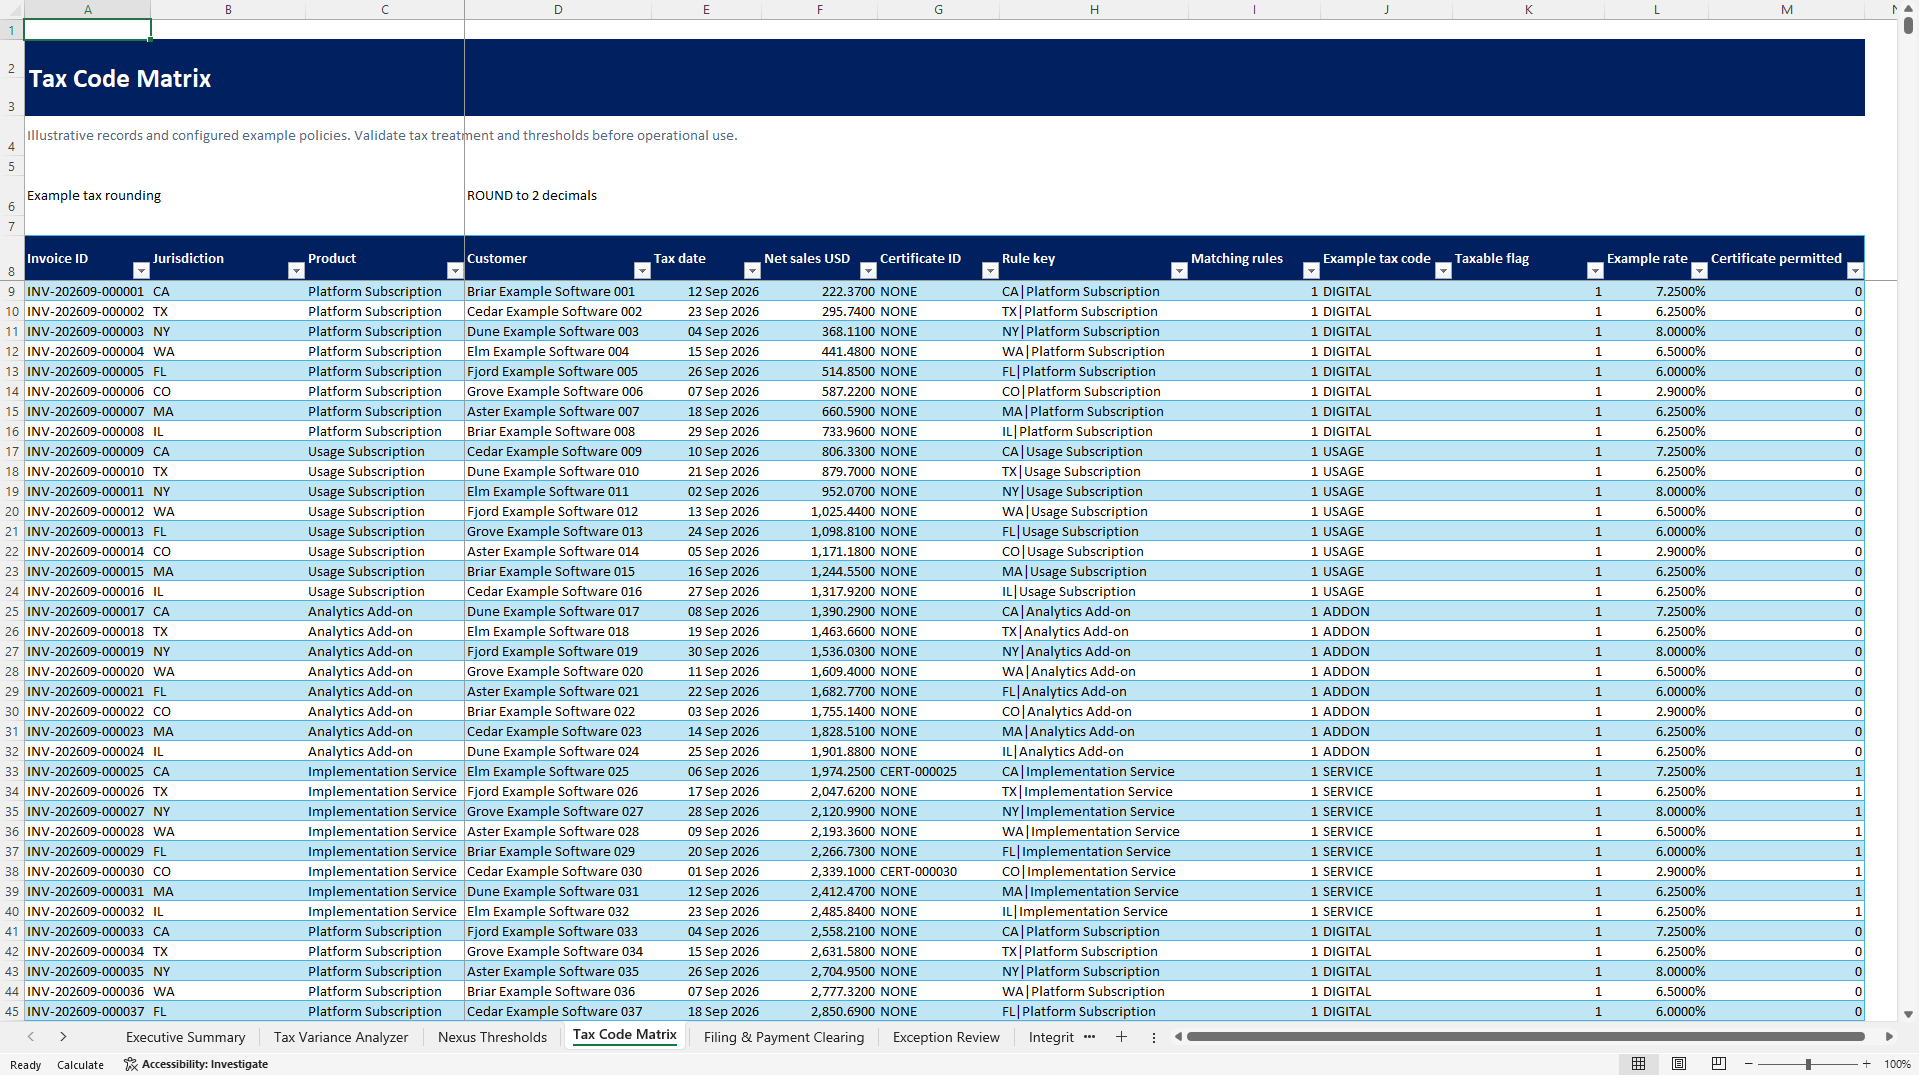Screen dimensions: 1919x1075
Task: Open the Certificate ID filter arrow
Action: pos(990,271)
